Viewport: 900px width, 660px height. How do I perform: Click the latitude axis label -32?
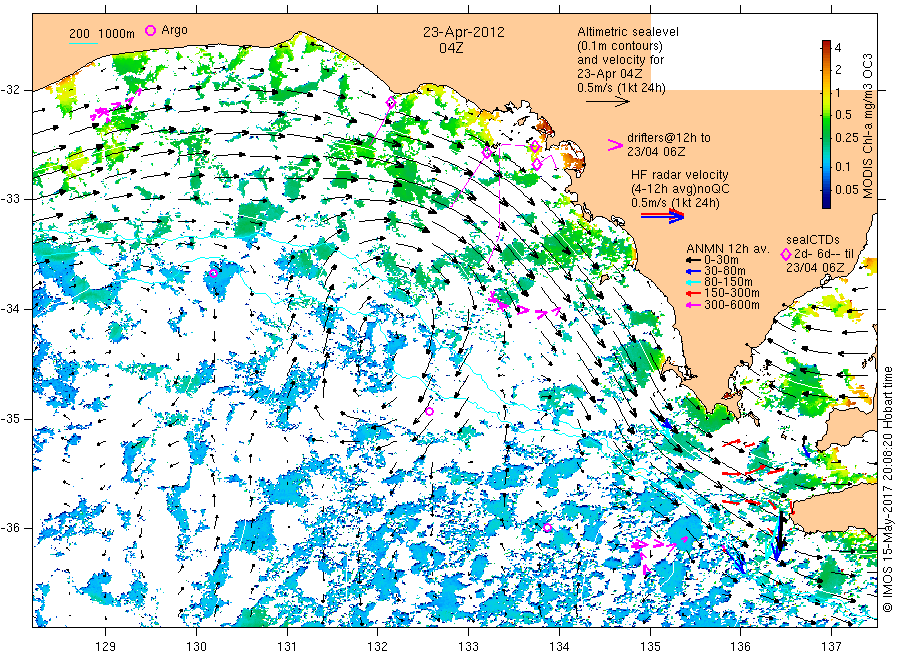tap(10, 90)
